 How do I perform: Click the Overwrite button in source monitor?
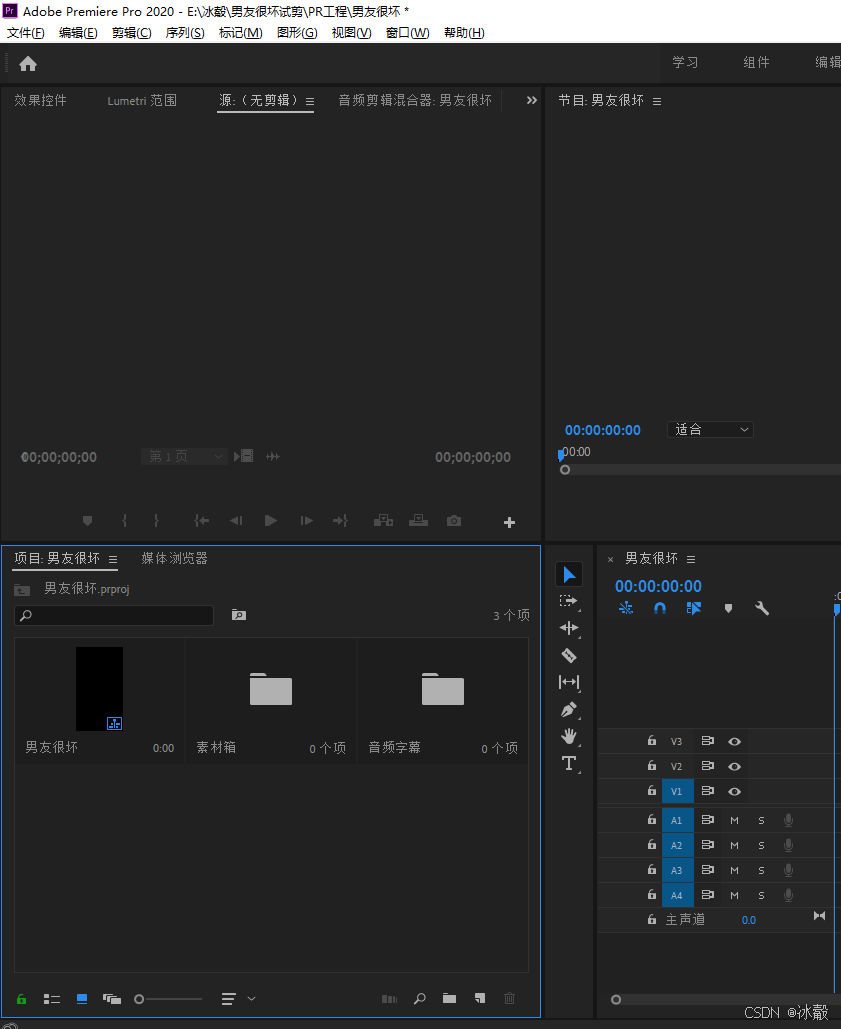tap(419, 521)
